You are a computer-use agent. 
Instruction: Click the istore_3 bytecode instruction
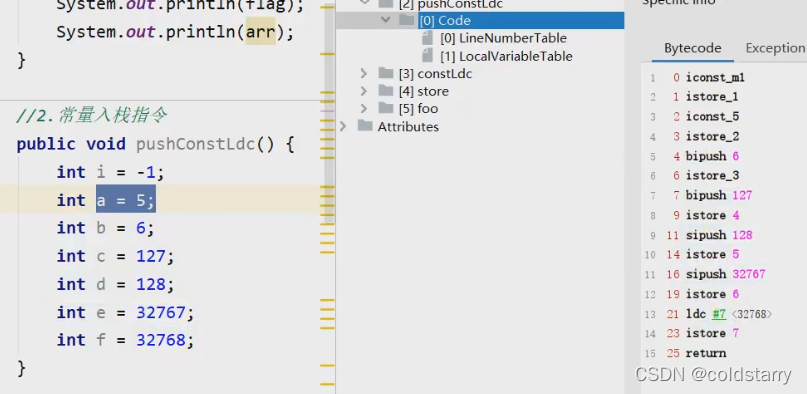(x=713, y=176)
